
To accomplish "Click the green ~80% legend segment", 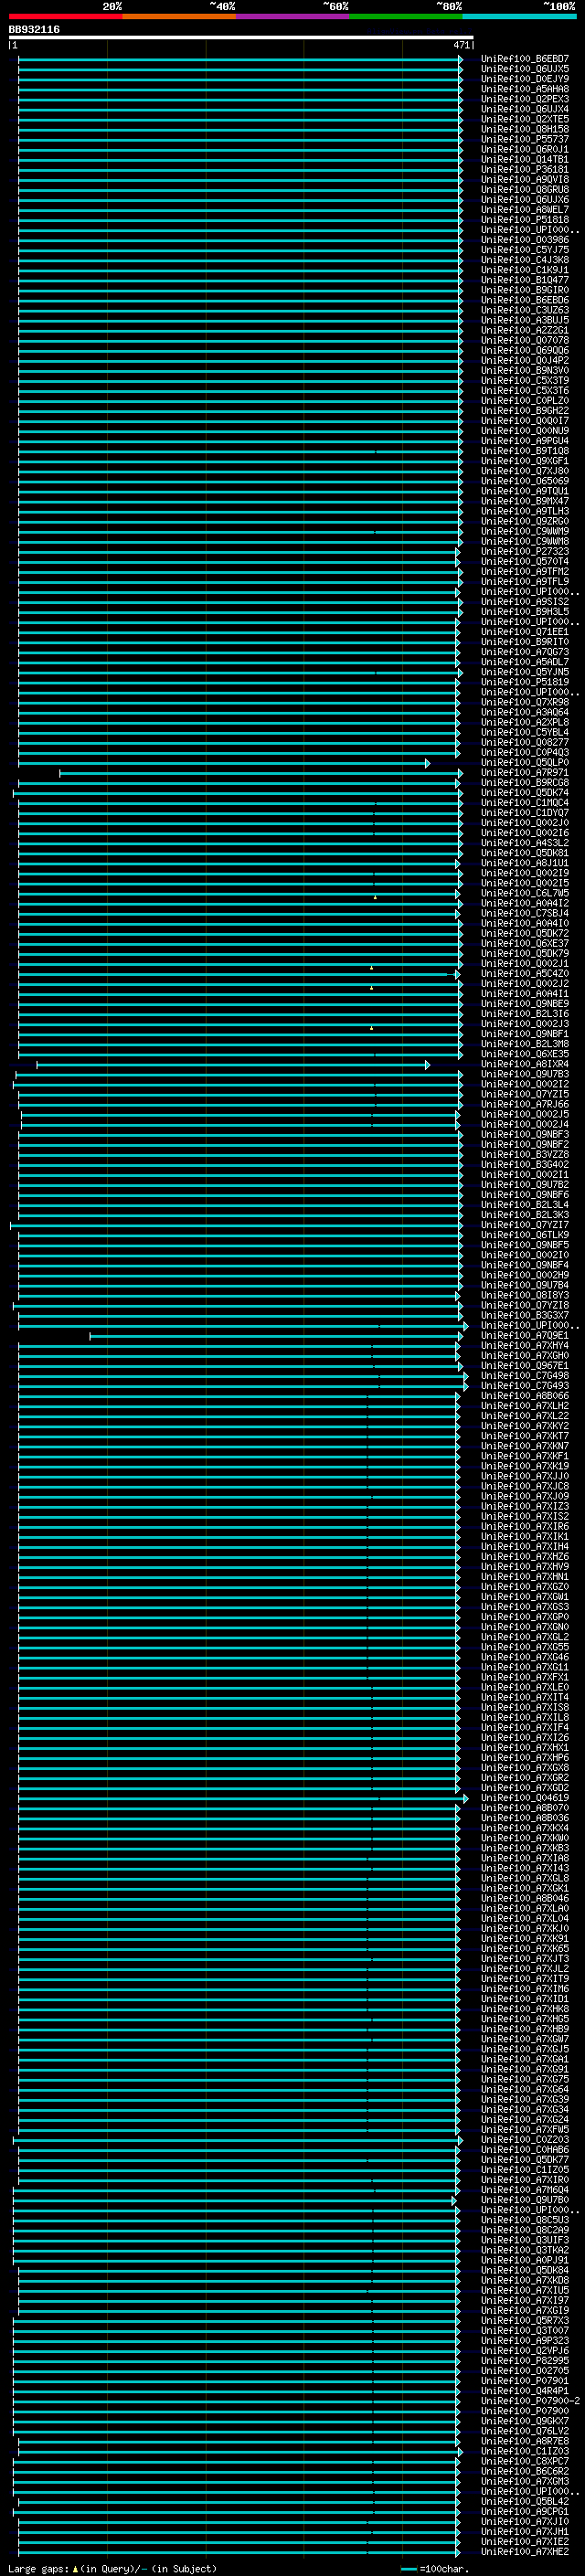I will (405, 16).
